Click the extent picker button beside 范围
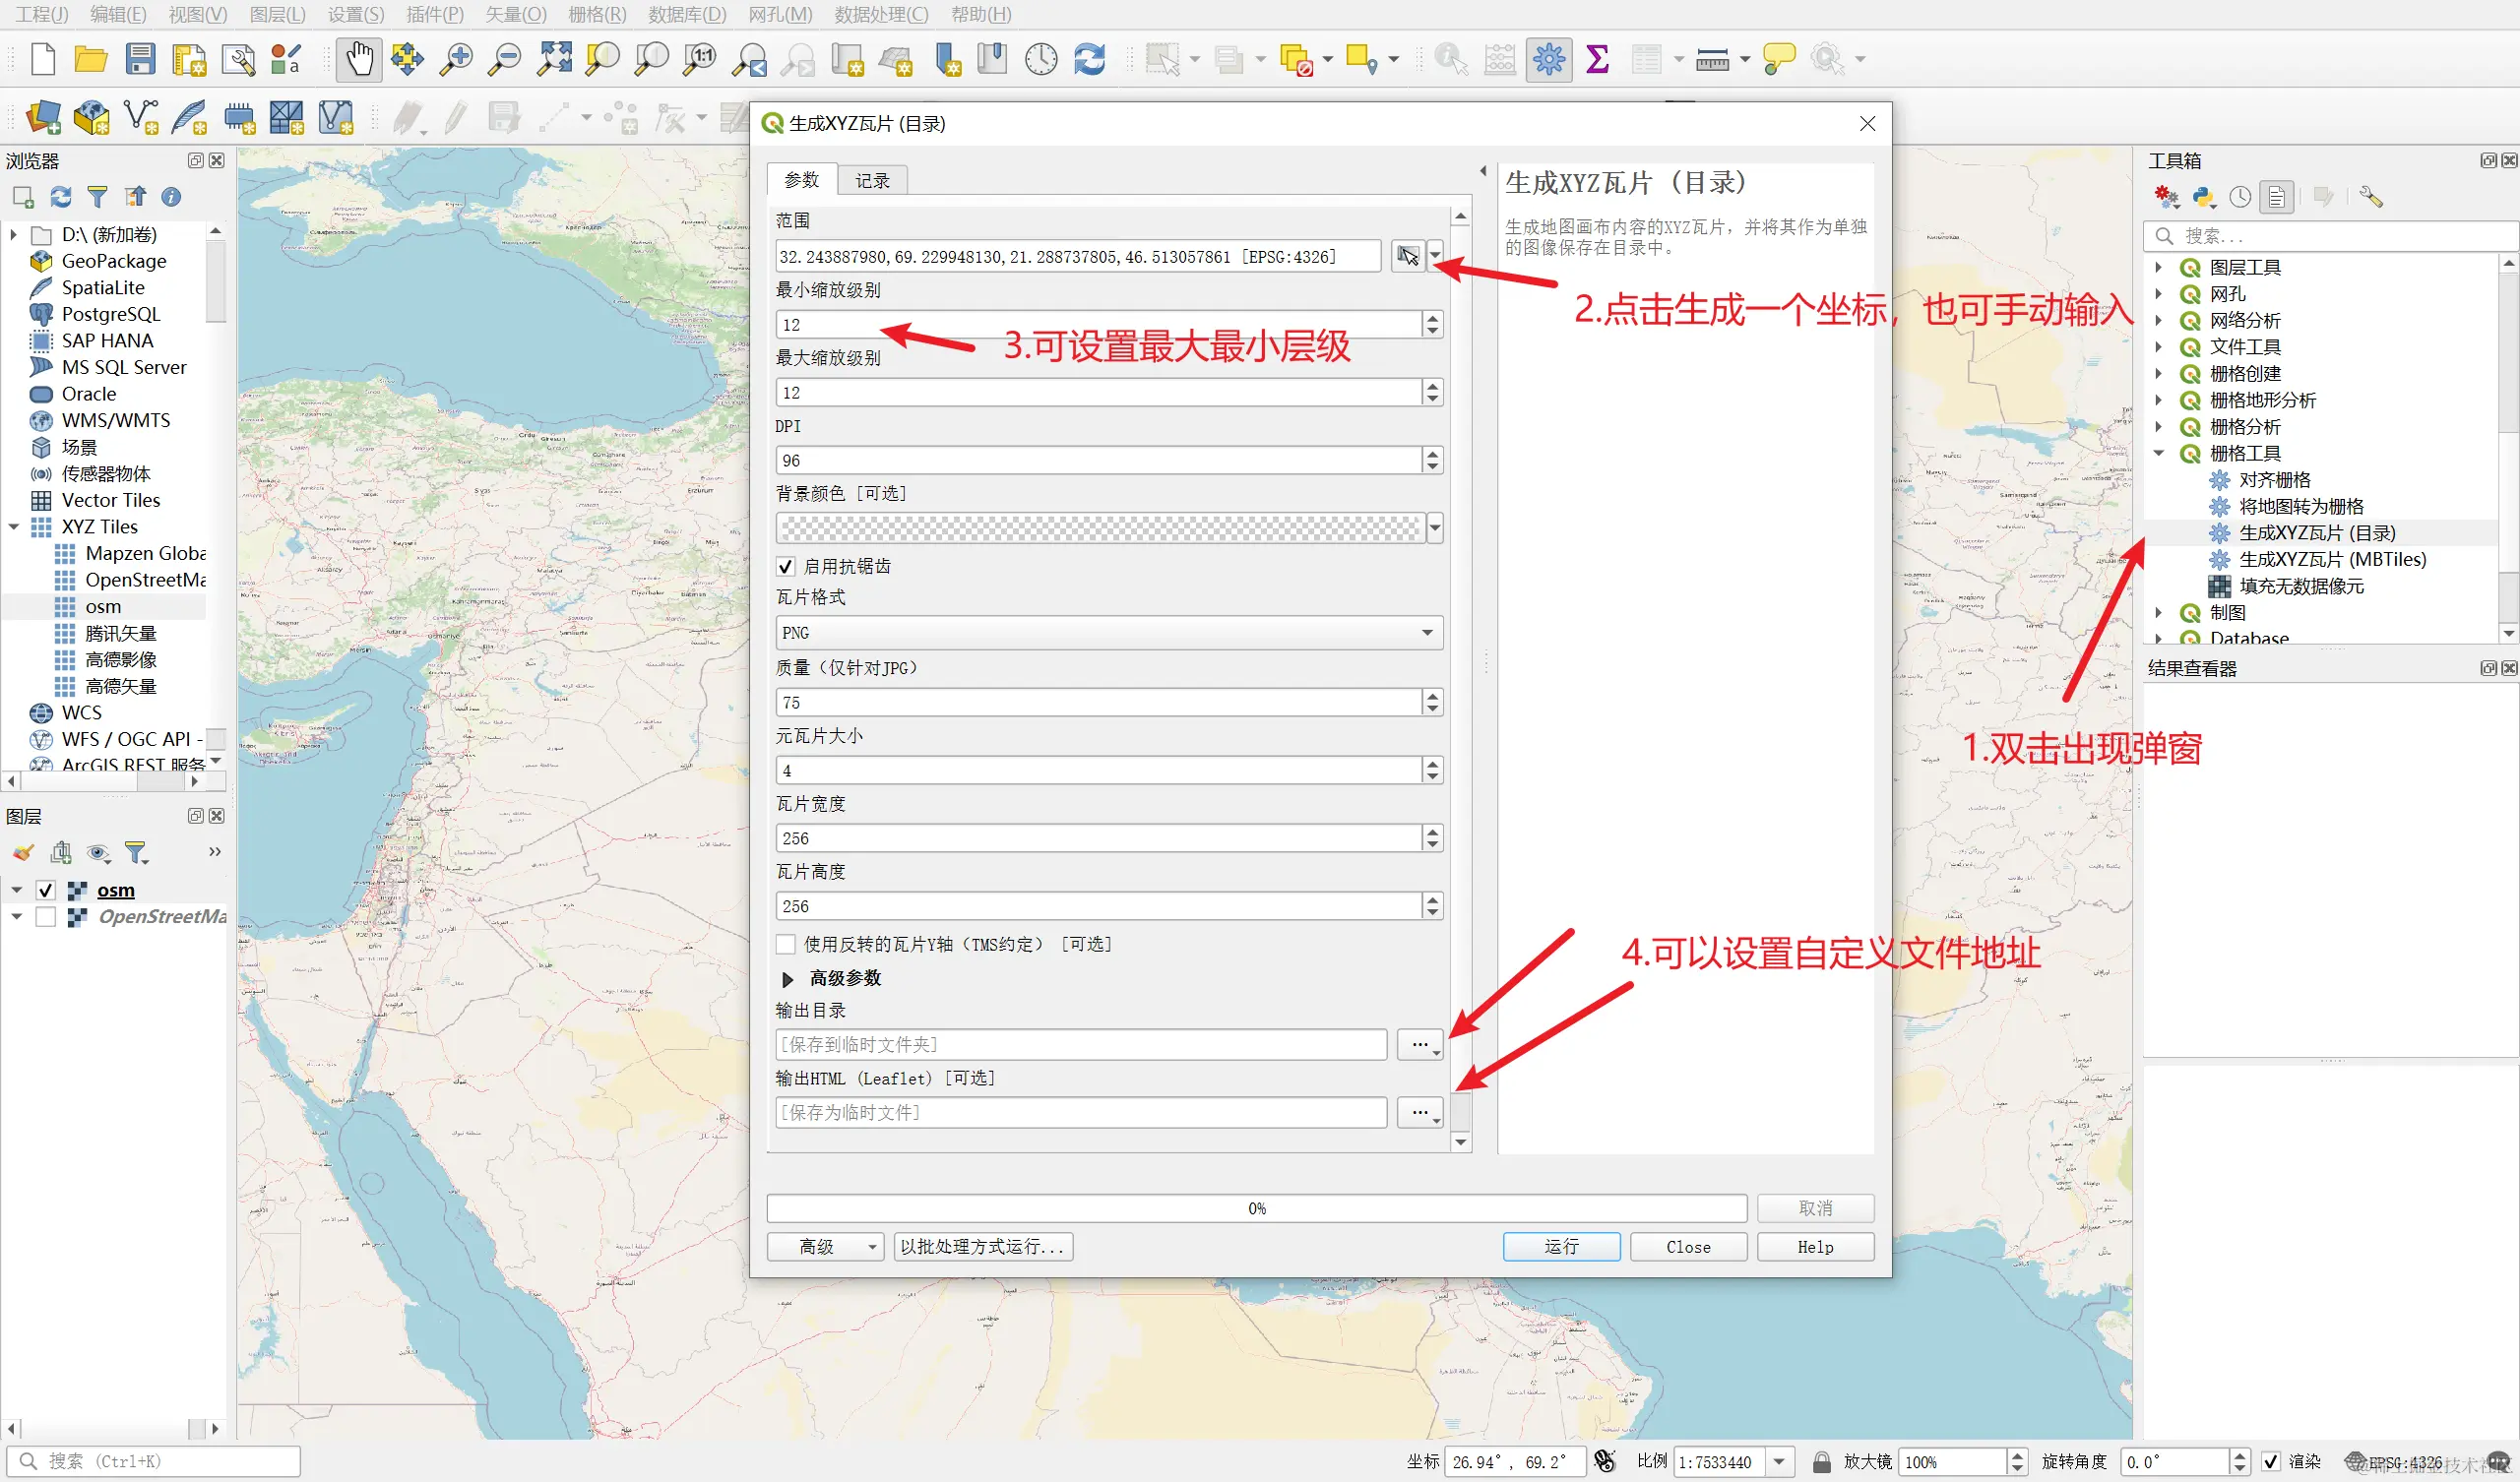Screen dimensions: 2520x1482 (1408, 256)
